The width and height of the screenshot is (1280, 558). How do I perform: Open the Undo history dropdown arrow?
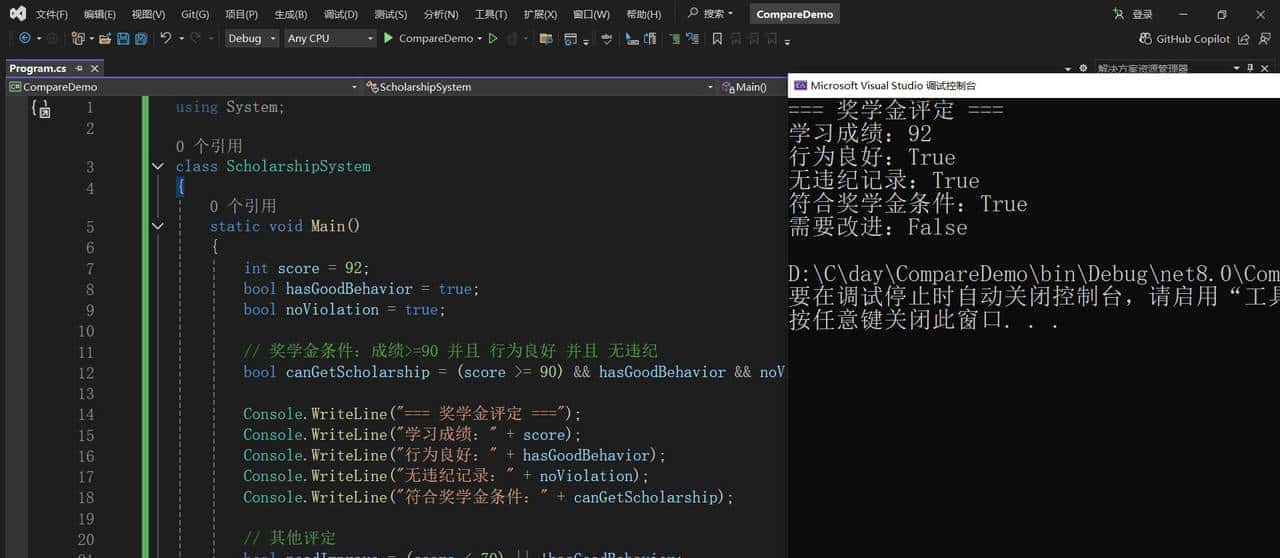[181, 38]
